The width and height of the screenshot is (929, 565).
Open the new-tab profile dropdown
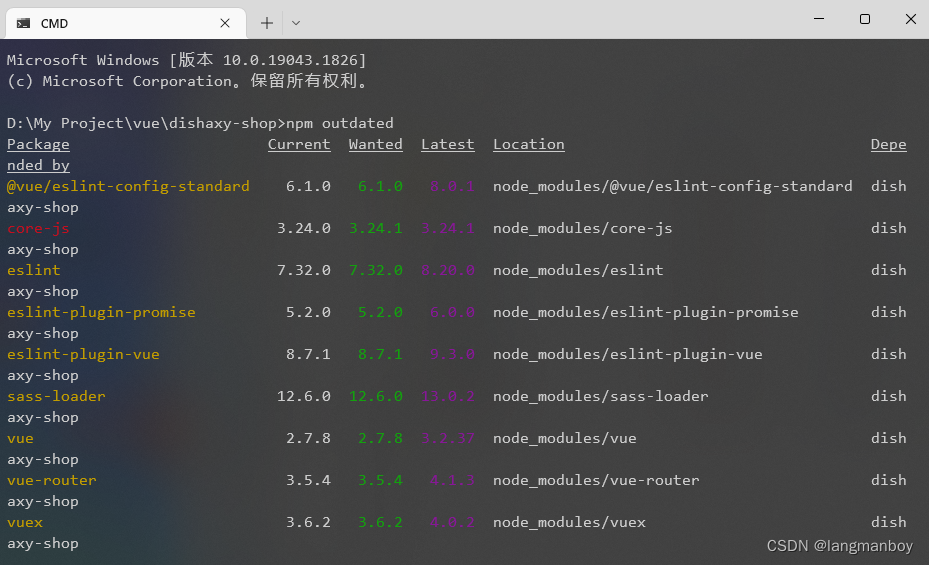point(296,23)
